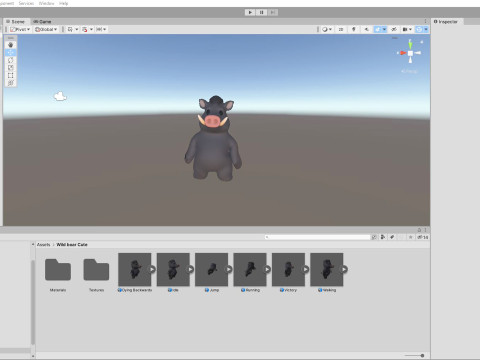Toggle scene audio icon

[367, 29]
